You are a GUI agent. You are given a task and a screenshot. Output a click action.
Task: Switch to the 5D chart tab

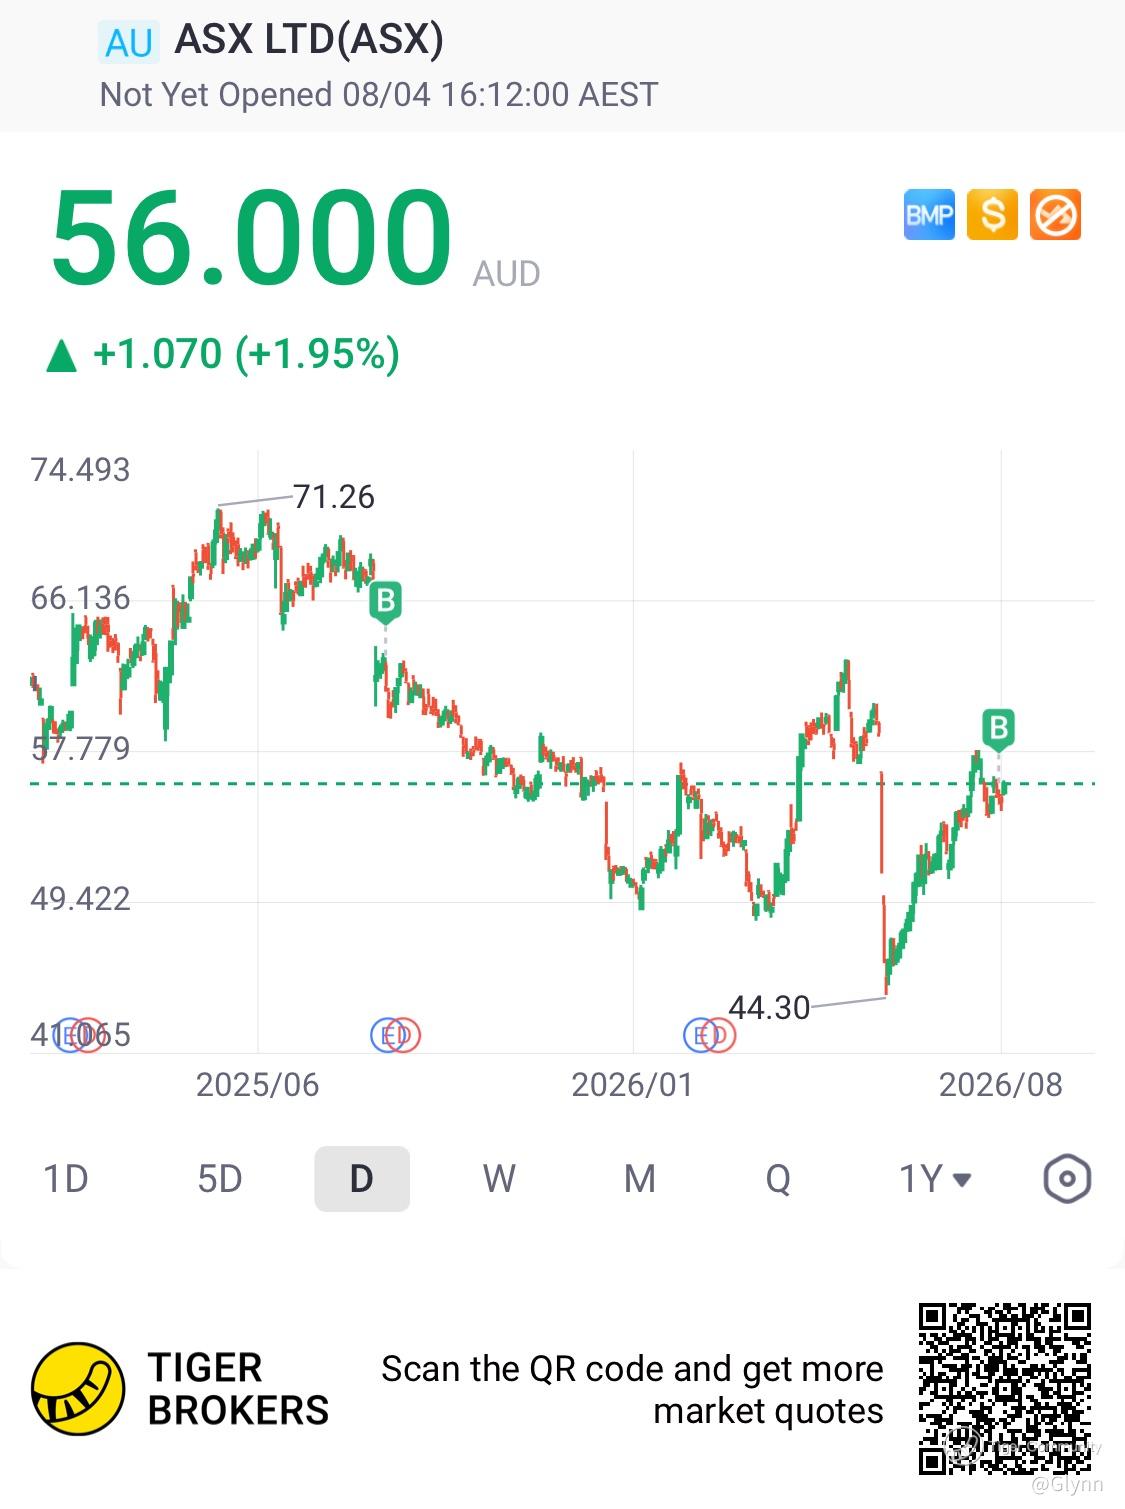(x=220, y=1179)
